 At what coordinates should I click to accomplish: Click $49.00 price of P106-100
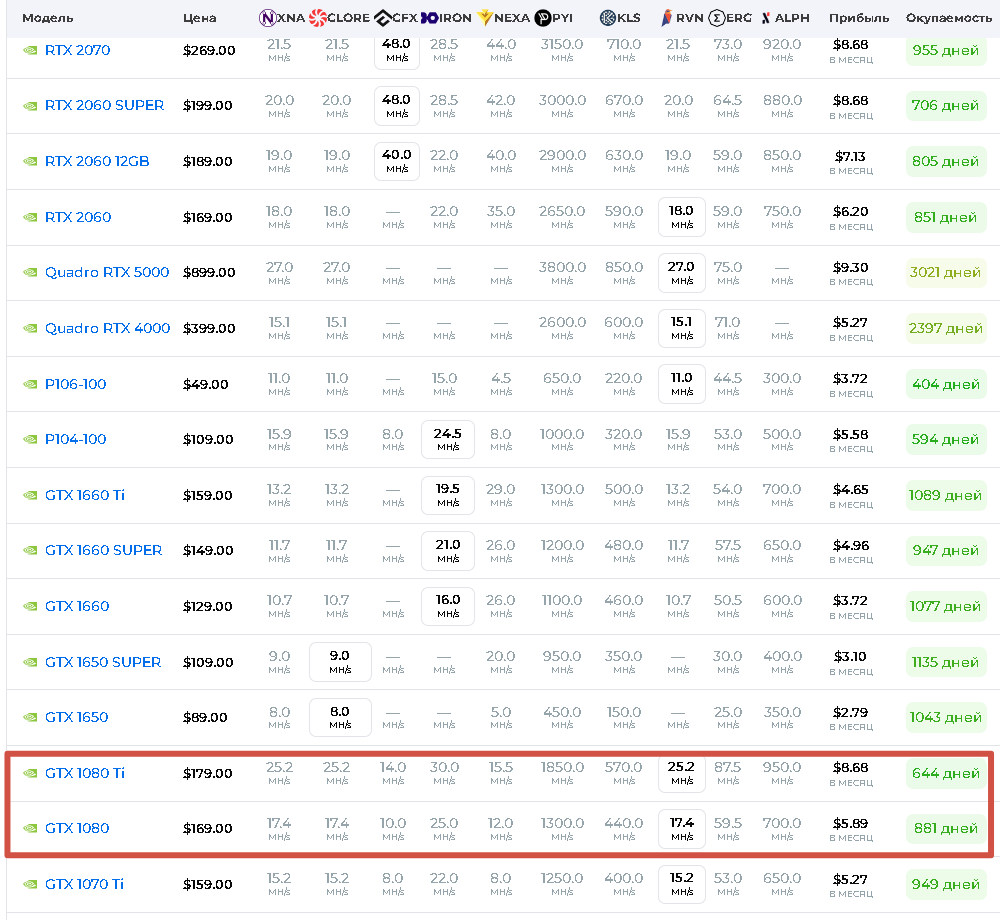point(205,384)
